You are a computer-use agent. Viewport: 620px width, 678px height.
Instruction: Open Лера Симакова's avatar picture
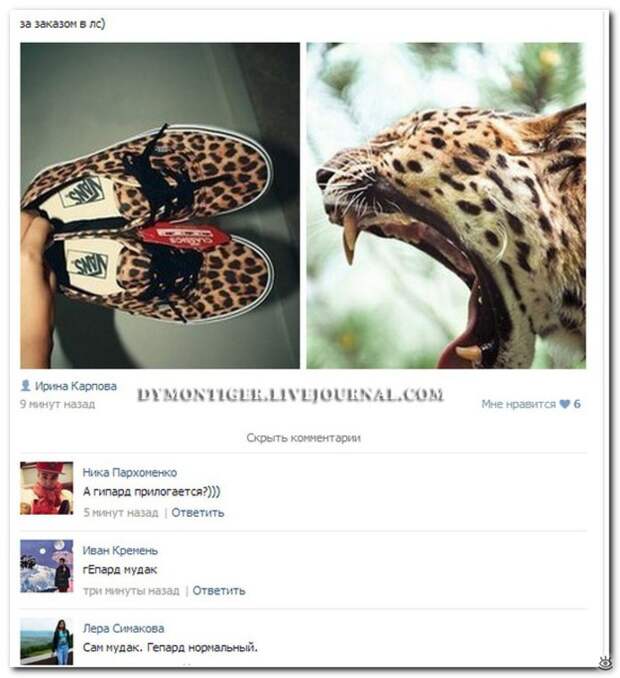47,642
